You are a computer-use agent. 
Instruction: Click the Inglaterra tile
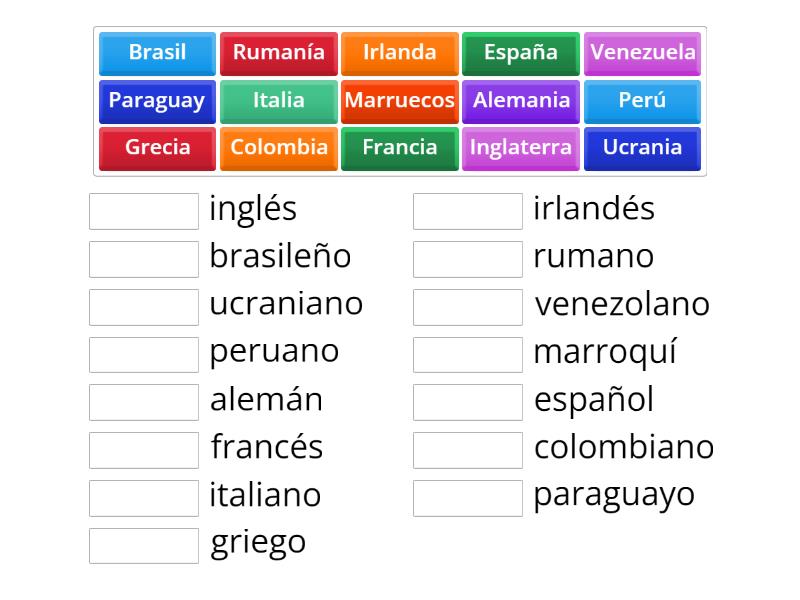pos(520,148)
